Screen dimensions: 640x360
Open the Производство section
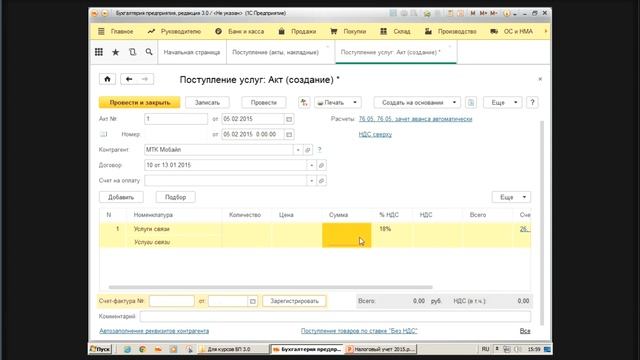pos(450,31)
